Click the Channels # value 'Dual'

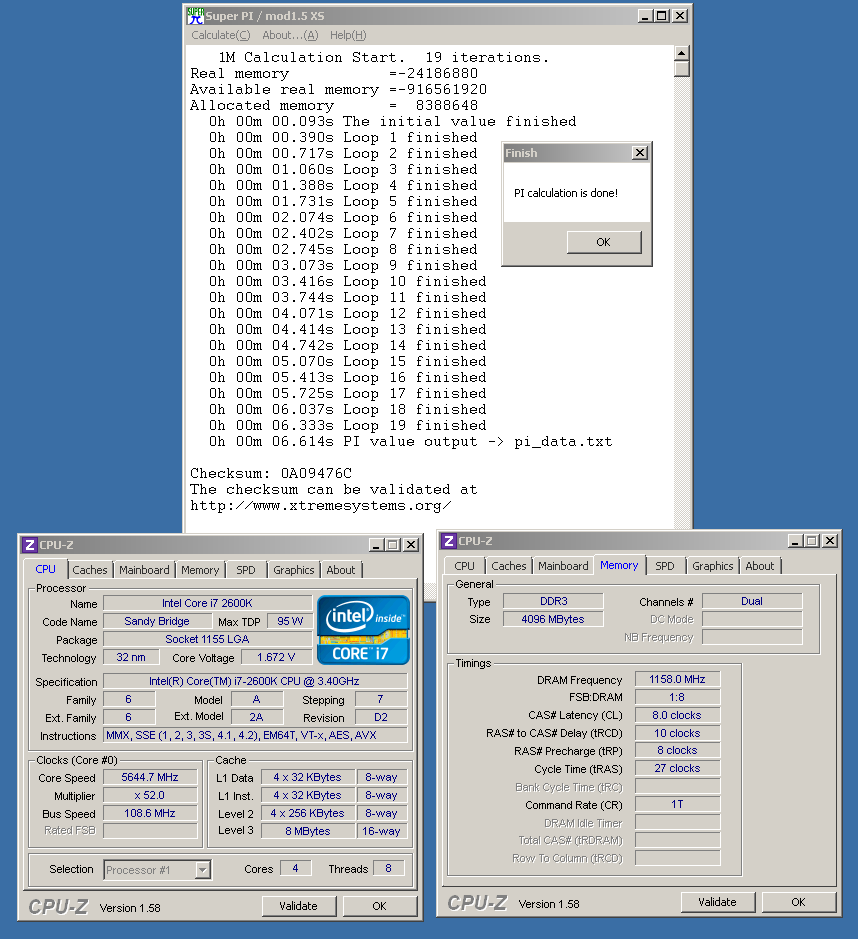(x=752, y=601)
